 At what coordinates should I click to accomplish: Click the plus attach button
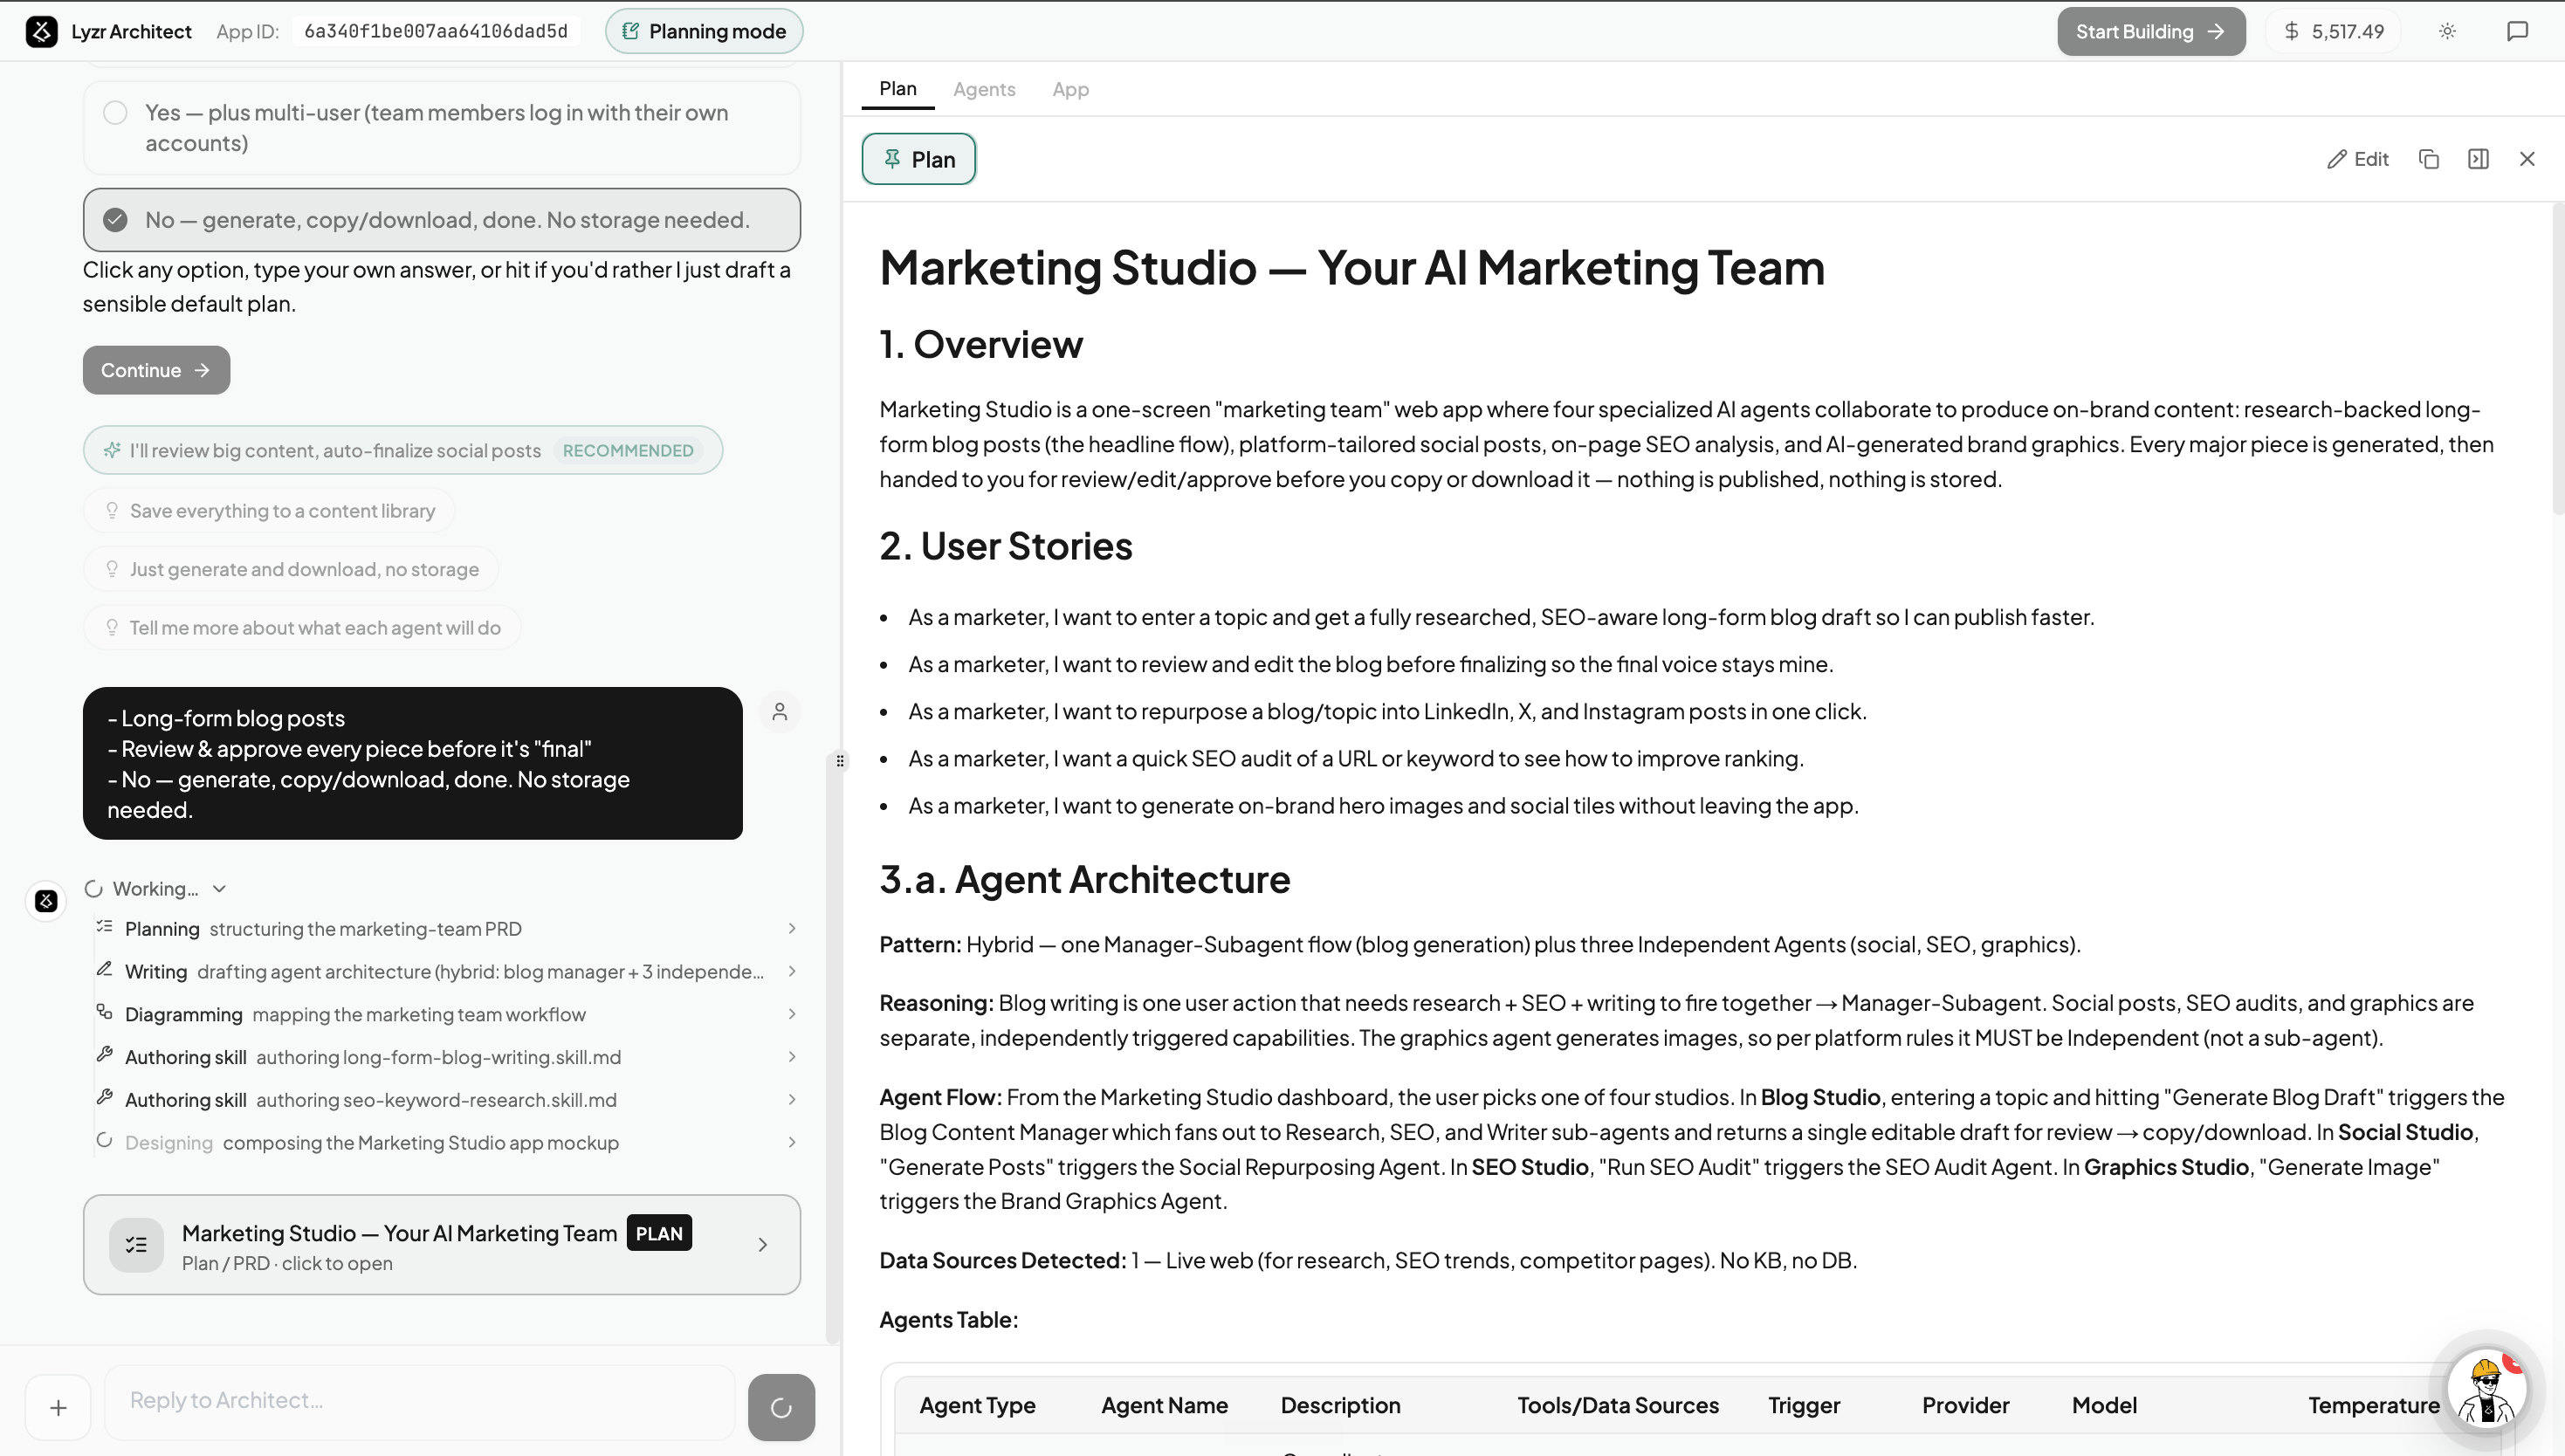point(58,1408)
